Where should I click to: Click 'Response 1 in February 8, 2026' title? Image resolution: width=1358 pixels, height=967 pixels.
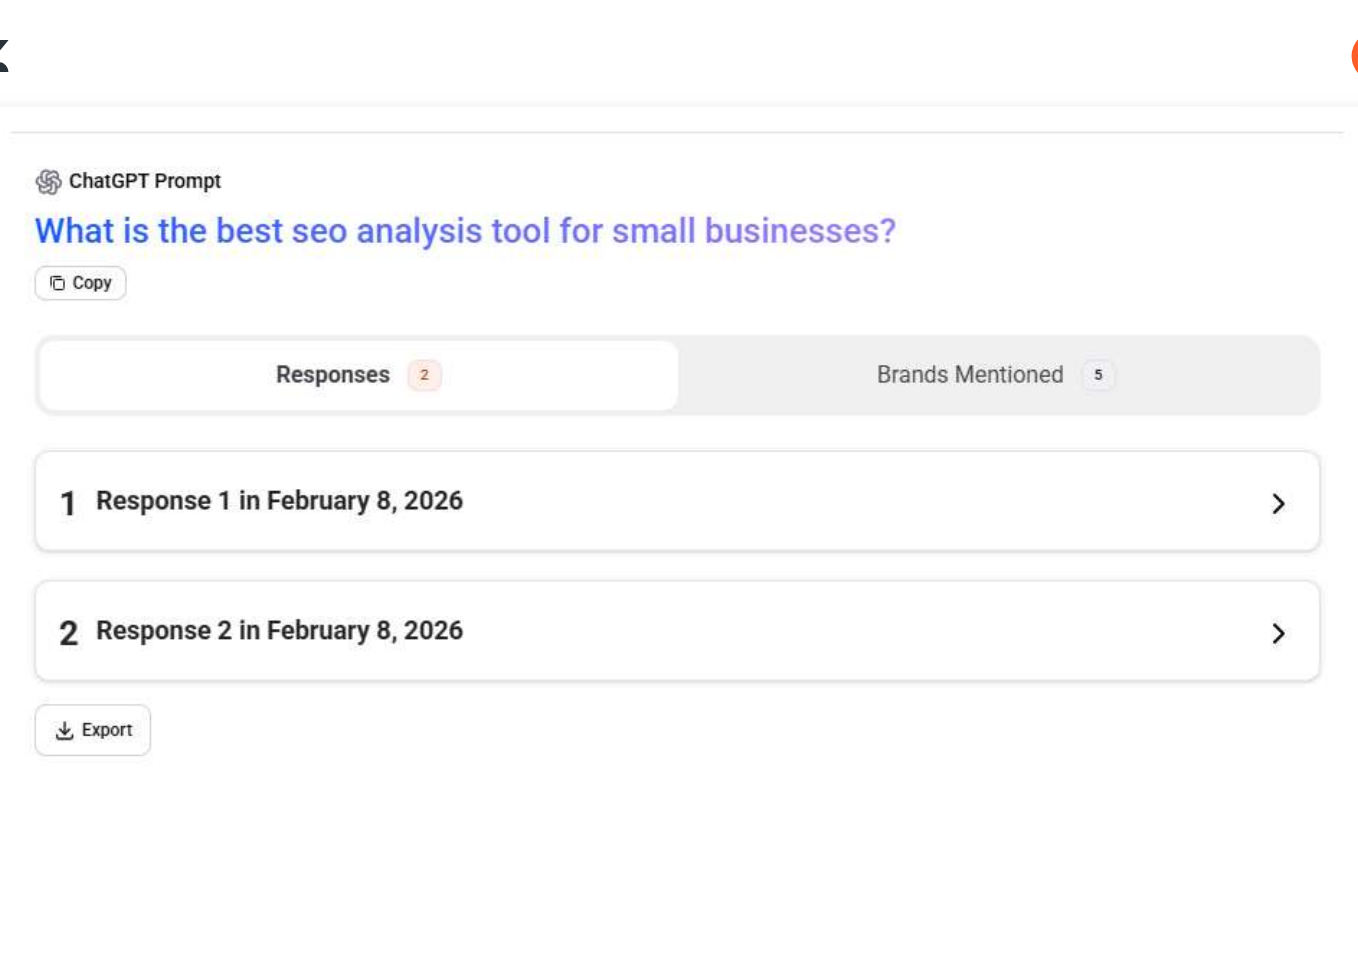(x=279, y=501)
